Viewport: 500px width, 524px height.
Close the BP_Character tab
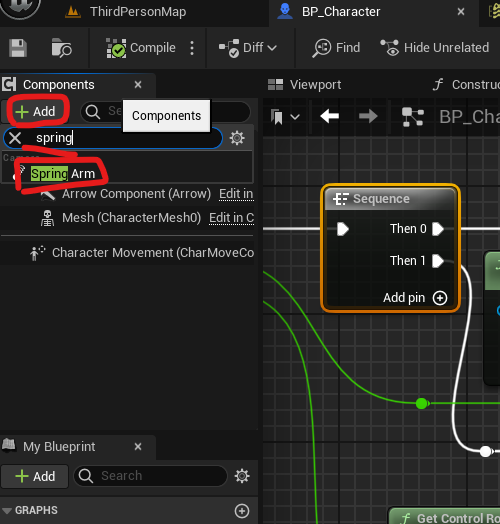461,12
